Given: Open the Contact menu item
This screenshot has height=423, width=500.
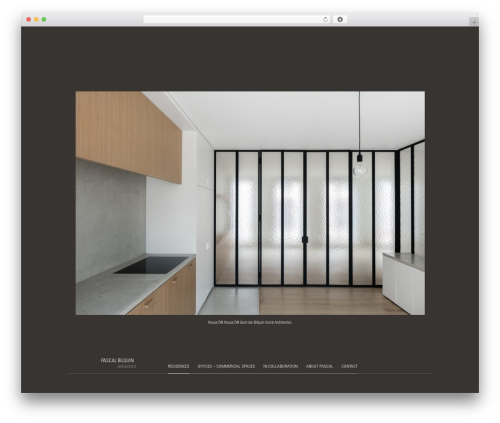Looking at the screenshot, I should click(x=349, y=366).
